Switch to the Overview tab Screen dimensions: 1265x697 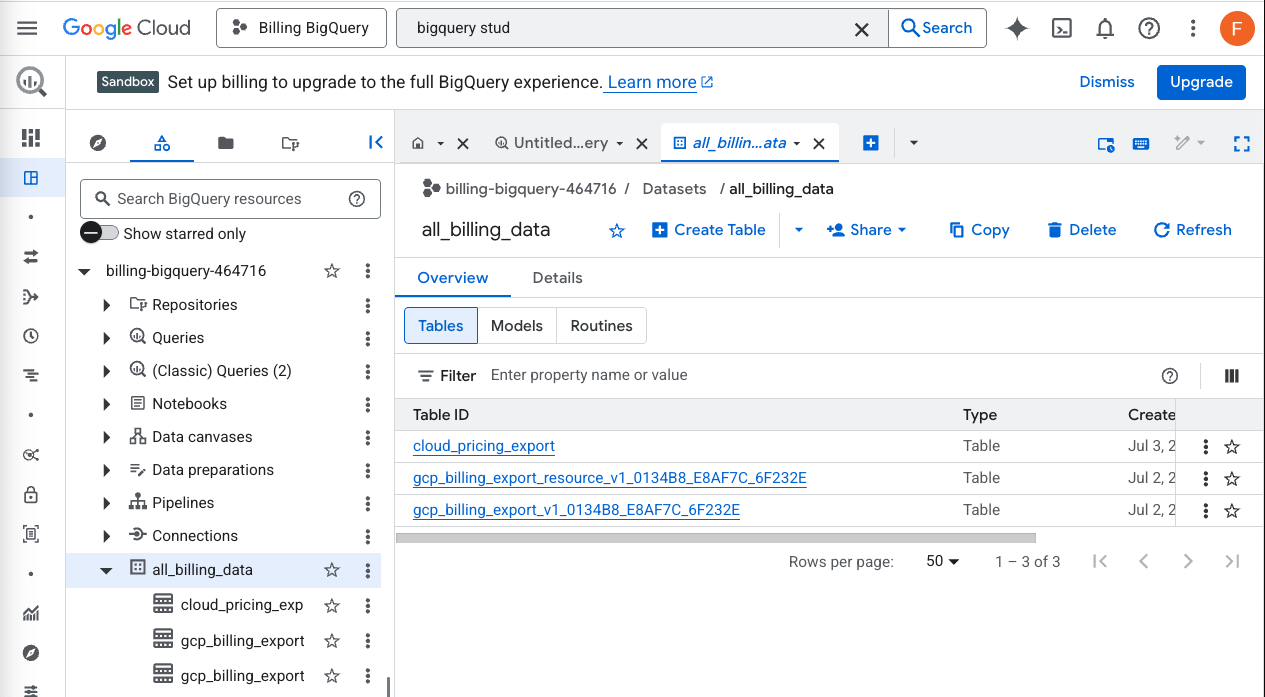453,278
